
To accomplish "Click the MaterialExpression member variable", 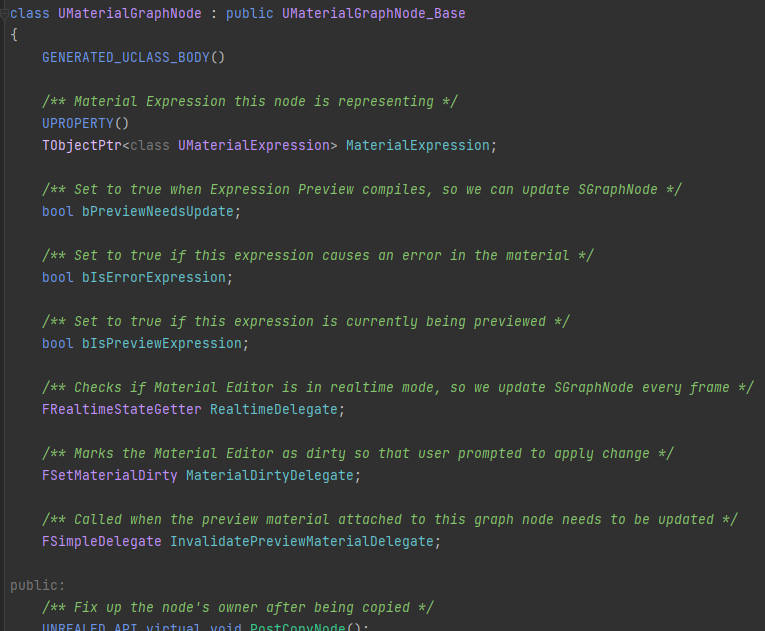I will click(417, 145).
